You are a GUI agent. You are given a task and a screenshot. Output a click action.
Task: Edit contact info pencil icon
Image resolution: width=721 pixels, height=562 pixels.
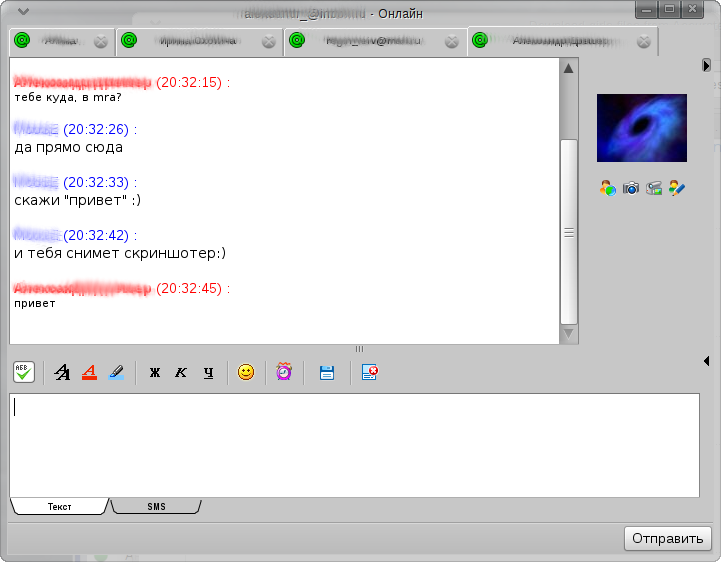pyautogui.click(x=677, y=188)
